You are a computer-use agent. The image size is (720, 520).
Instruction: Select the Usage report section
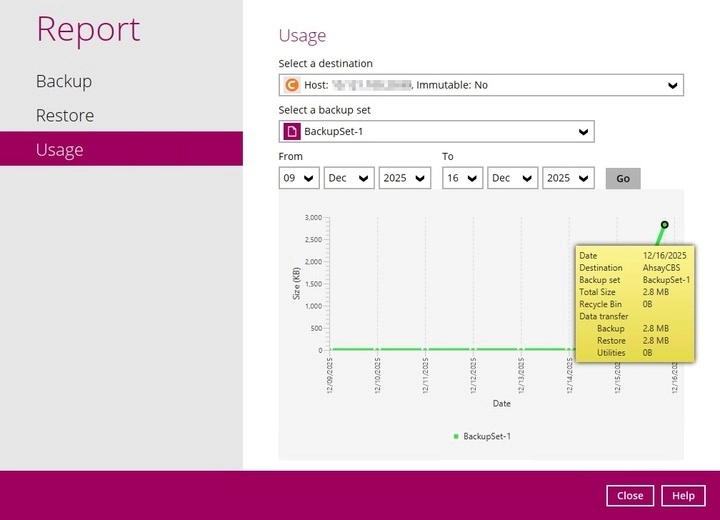pos(121,149)
